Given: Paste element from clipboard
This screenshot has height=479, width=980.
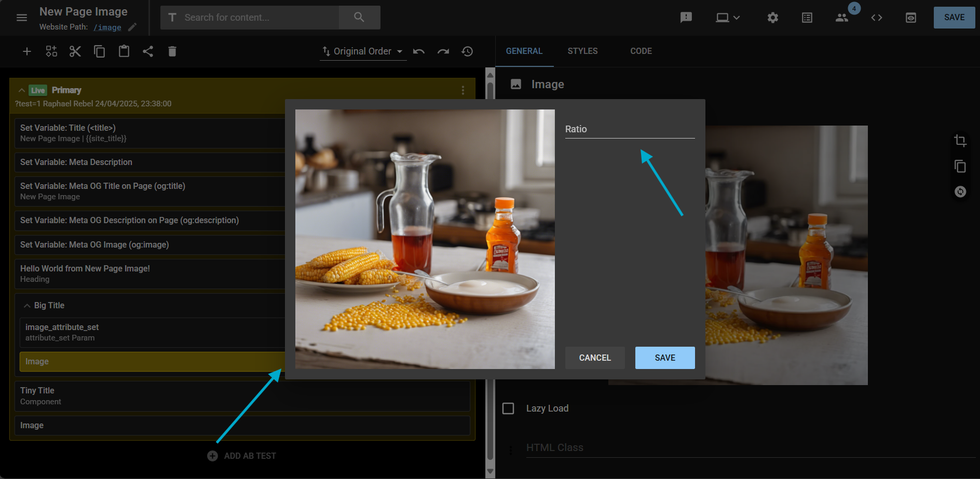Looking at the screenshot, I should 124,51.
